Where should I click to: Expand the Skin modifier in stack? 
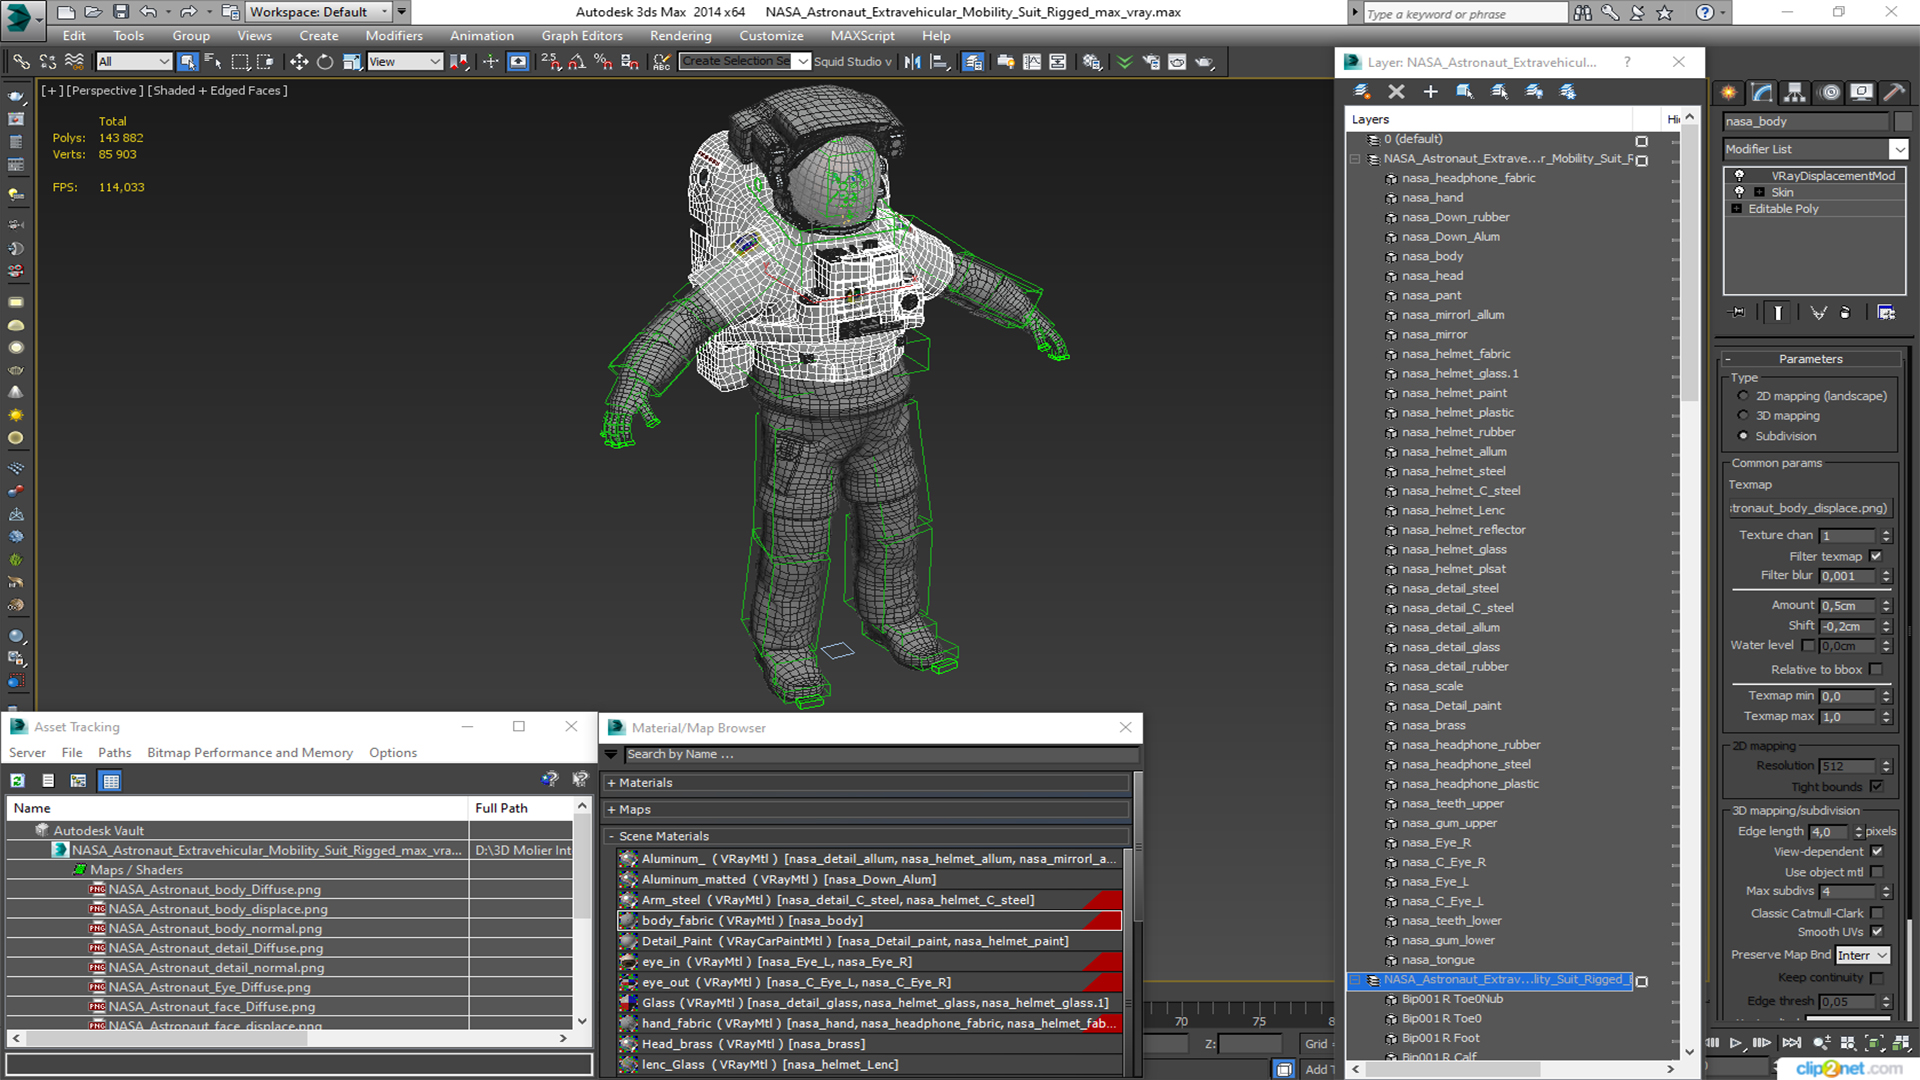click(x=1759, y=192)
